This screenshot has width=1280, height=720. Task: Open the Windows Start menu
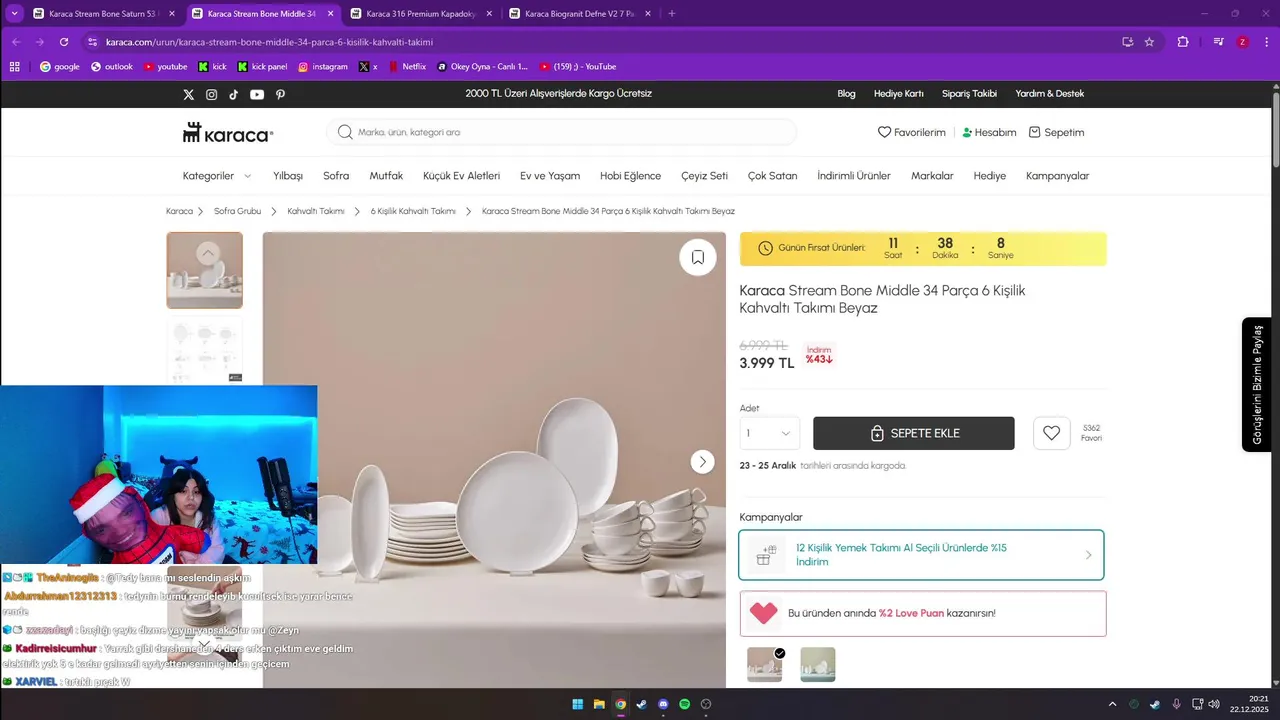pyautogui.click(x=578, y=704)
